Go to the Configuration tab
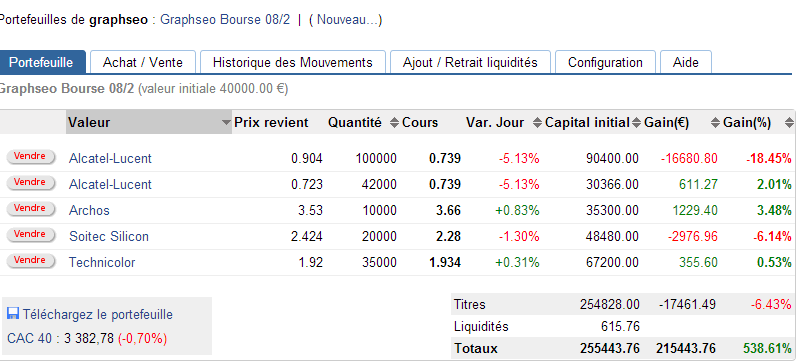Image resolution: width=800 pixels, height=361 pixels. pyautogui.click(x=605, y=63)
